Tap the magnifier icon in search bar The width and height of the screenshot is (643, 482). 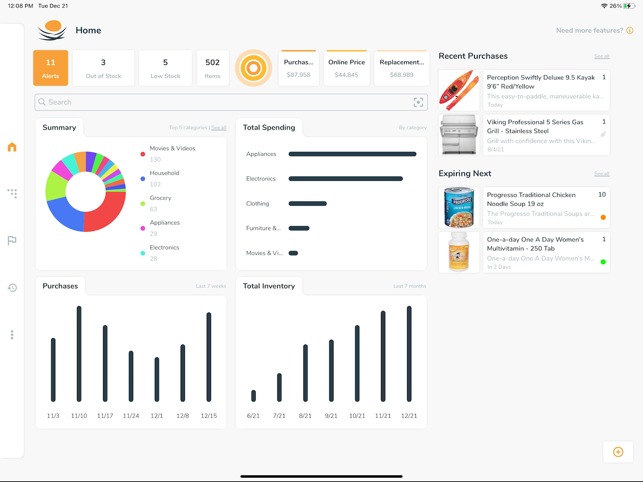coord(41,102)
